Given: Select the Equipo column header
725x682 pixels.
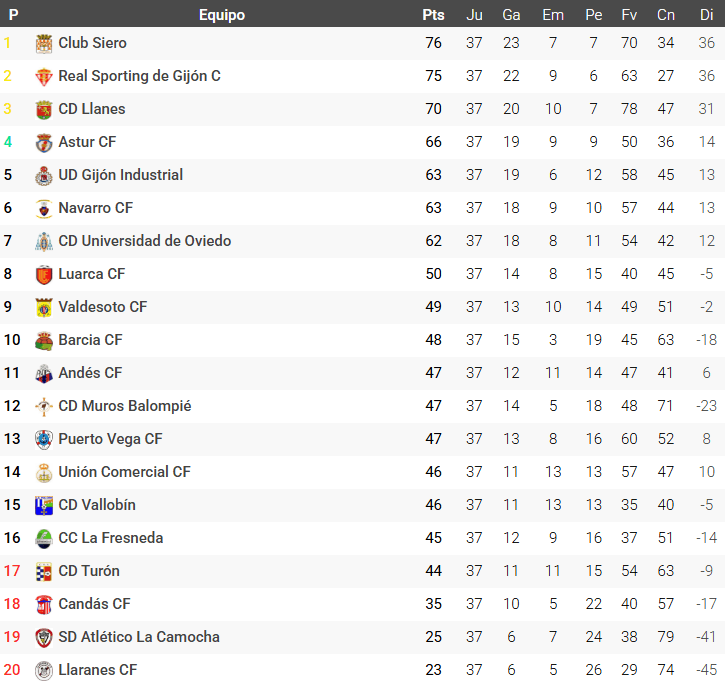Looking at the screenshot, I should (222, 15).
